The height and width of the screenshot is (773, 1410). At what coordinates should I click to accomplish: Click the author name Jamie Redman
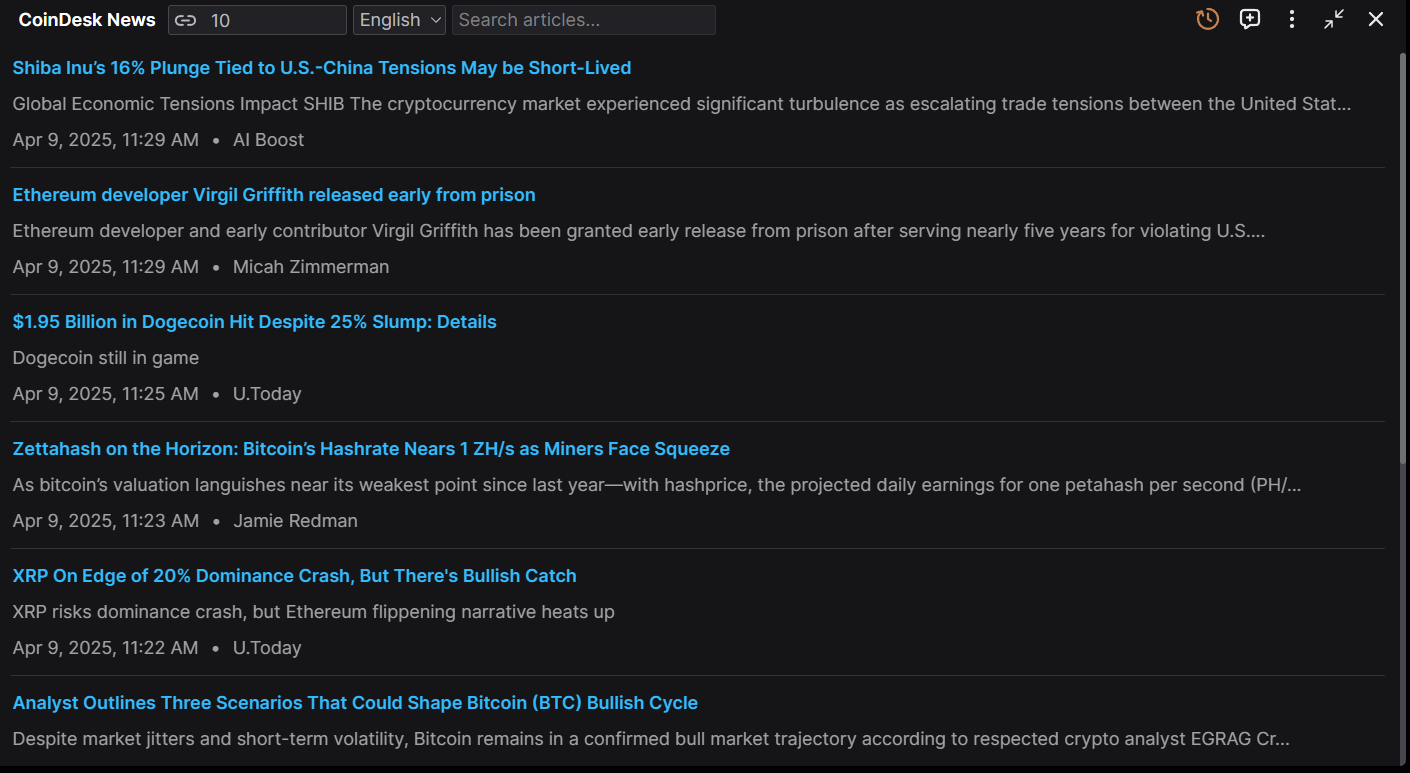pos(295,521)
